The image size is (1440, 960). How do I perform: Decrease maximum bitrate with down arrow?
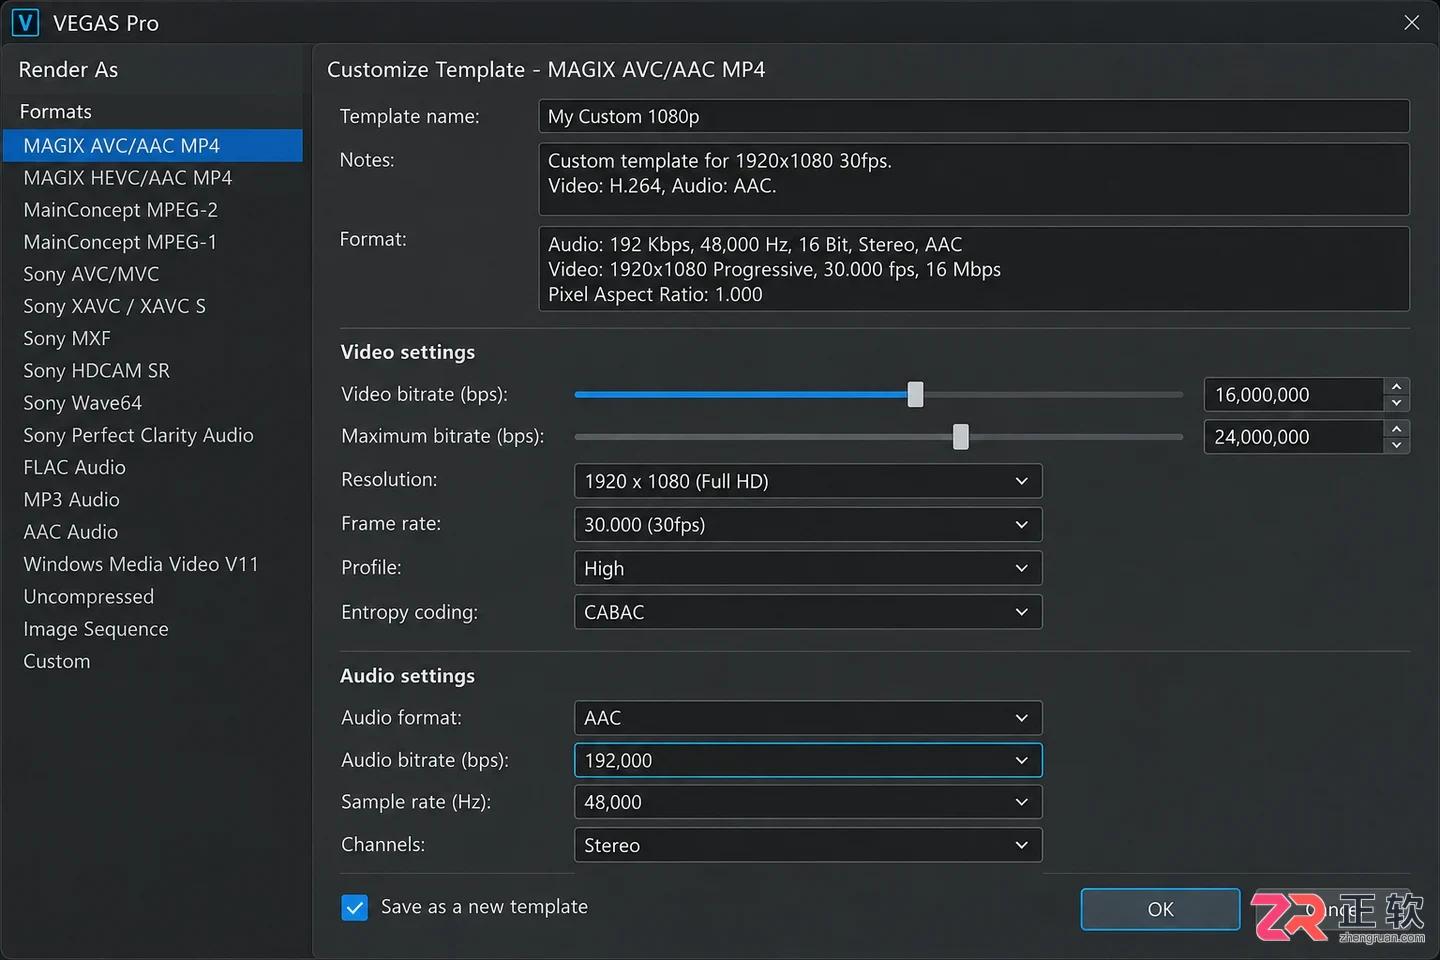(1397, 445)
